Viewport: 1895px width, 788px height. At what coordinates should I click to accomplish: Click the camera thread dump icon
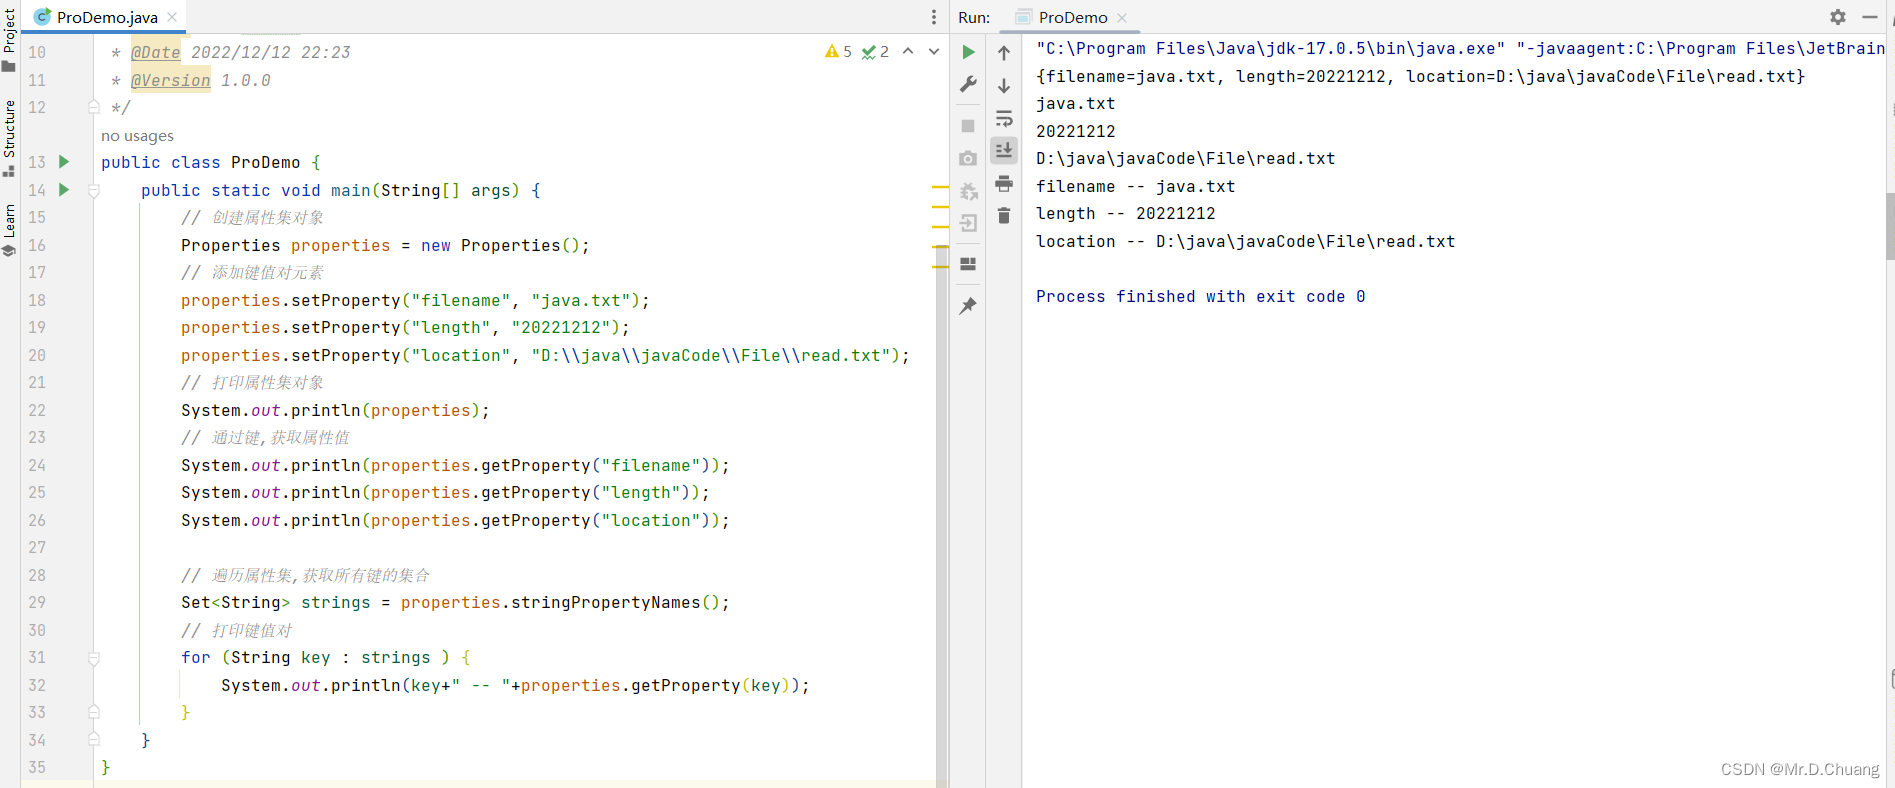pyautogui.click(x=968, y=158)
